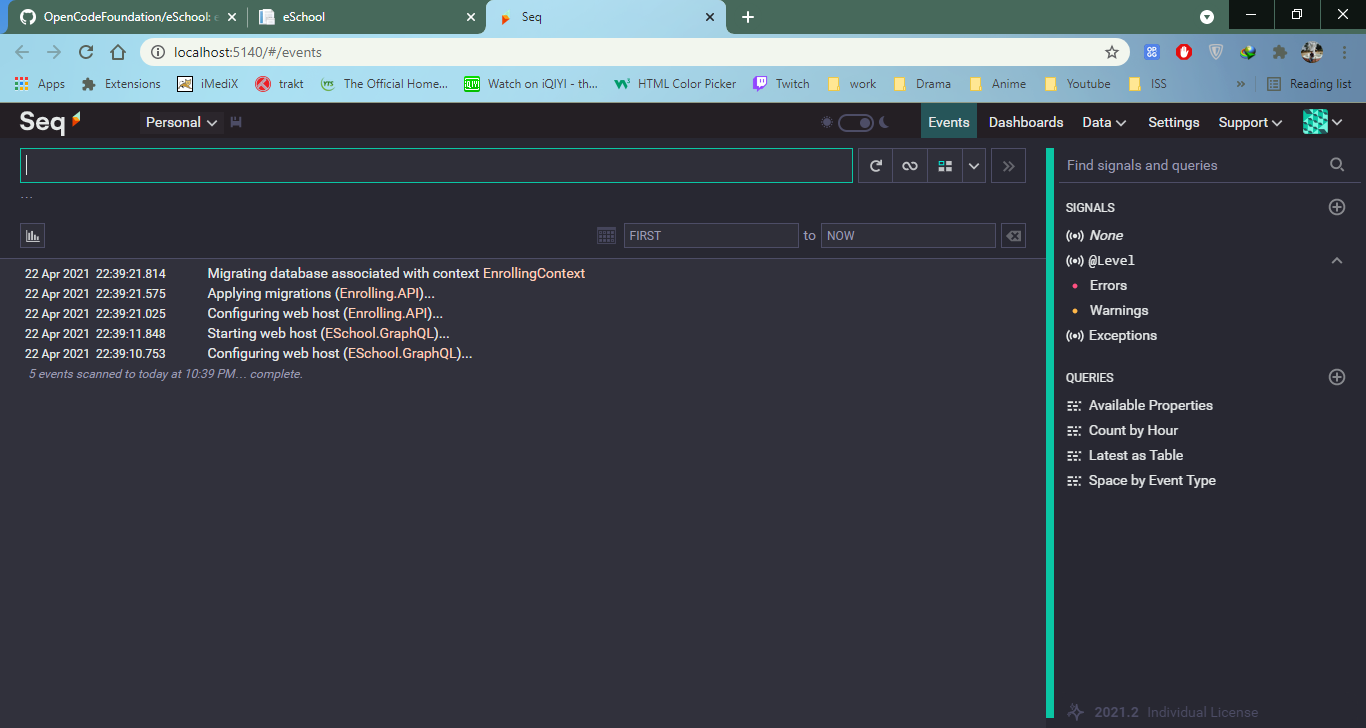The width and height of the screenshot is (1366, 728).
Task: Open the Settings menu
Action: 1173,121
